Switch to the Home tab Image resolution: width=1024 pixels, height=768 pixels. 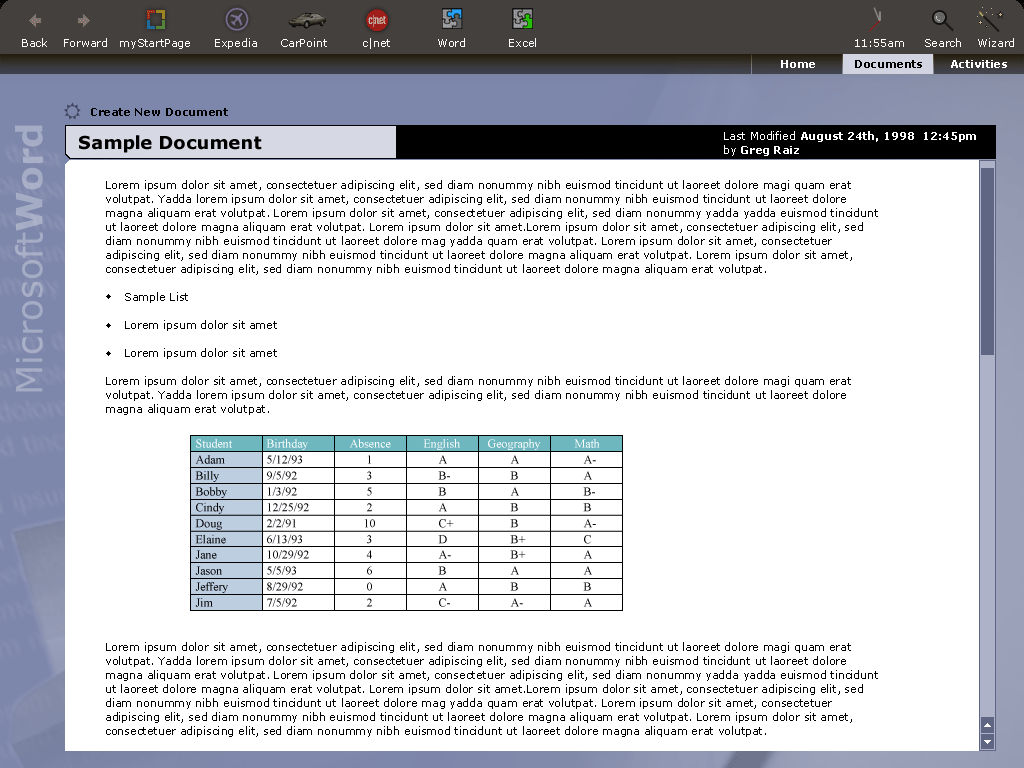pyautogui.click(x=797, y=64)
